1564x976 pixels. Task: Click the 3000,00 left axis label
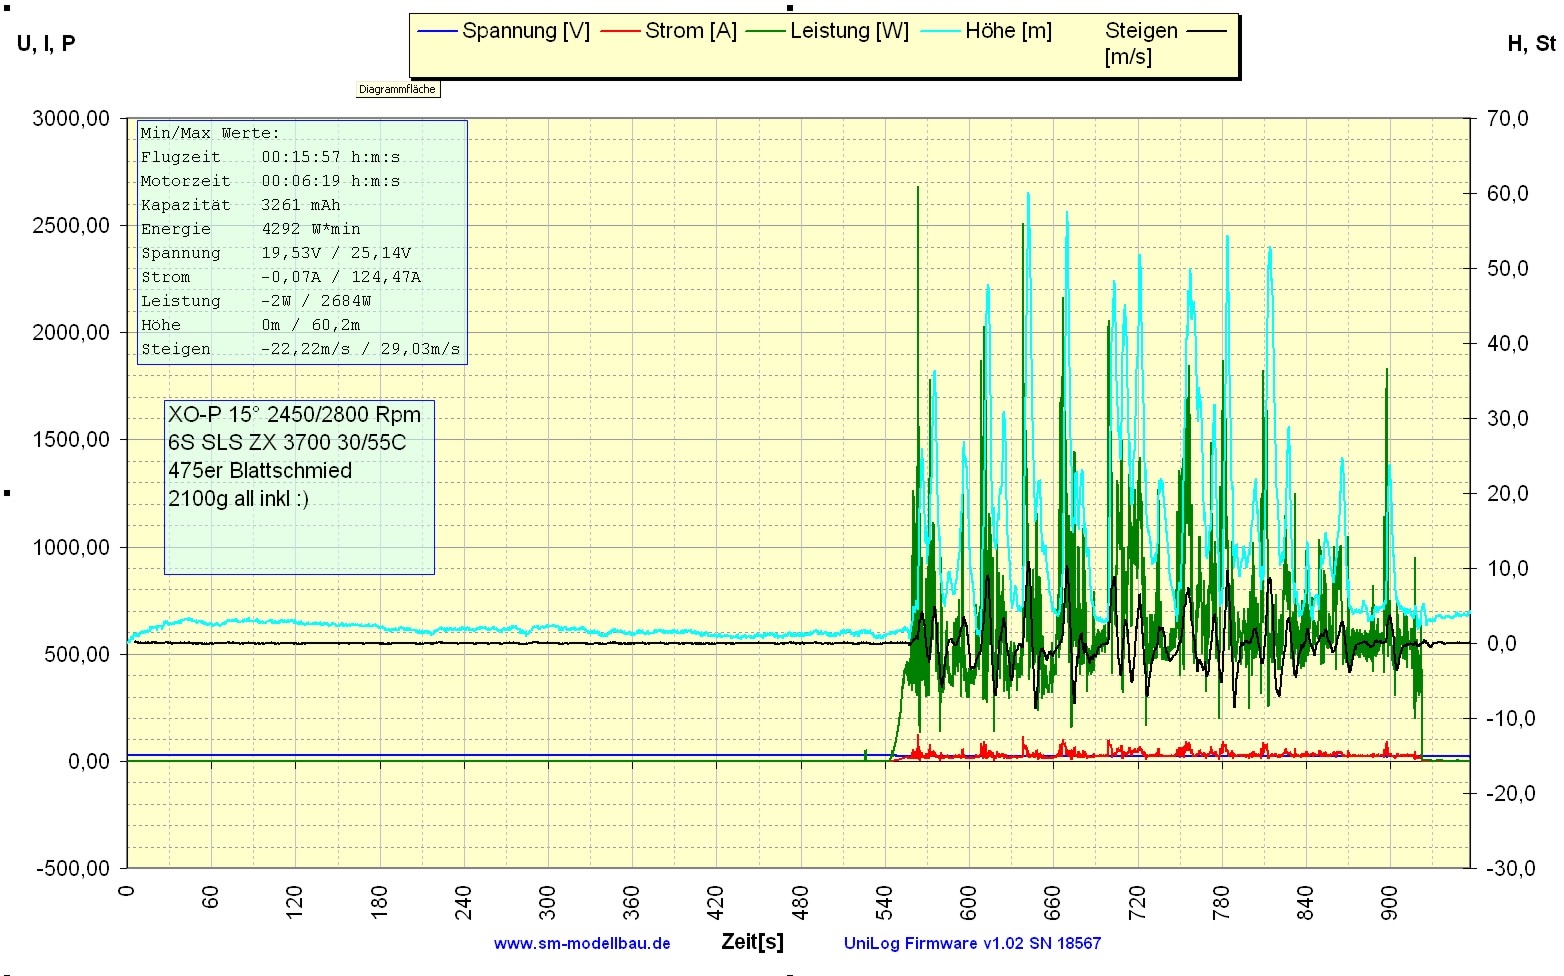[x=71, y=118]
